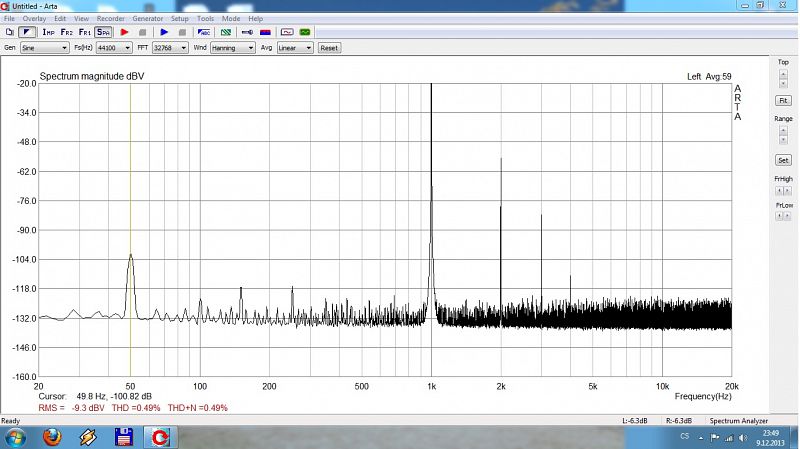Select the Spa spectrum analyzer mode
Image resolution: width=800 pixels, height=449 pixels.
[103, 32]
